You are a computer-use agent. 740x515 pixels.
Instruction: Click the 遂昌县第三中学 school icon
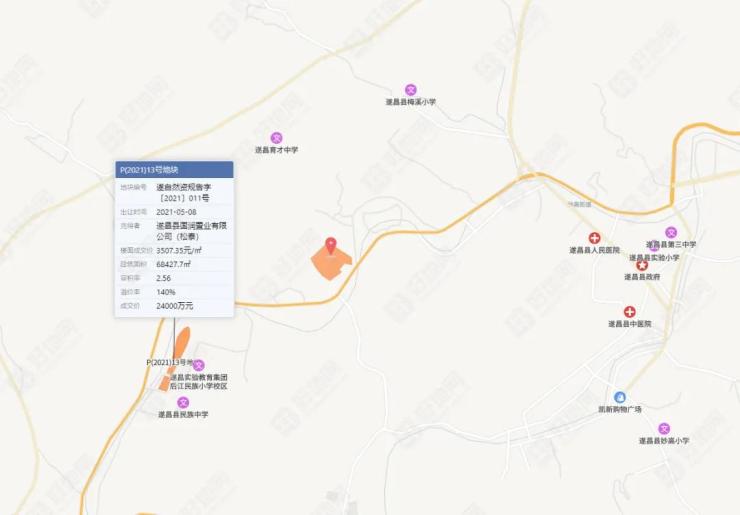671,232
